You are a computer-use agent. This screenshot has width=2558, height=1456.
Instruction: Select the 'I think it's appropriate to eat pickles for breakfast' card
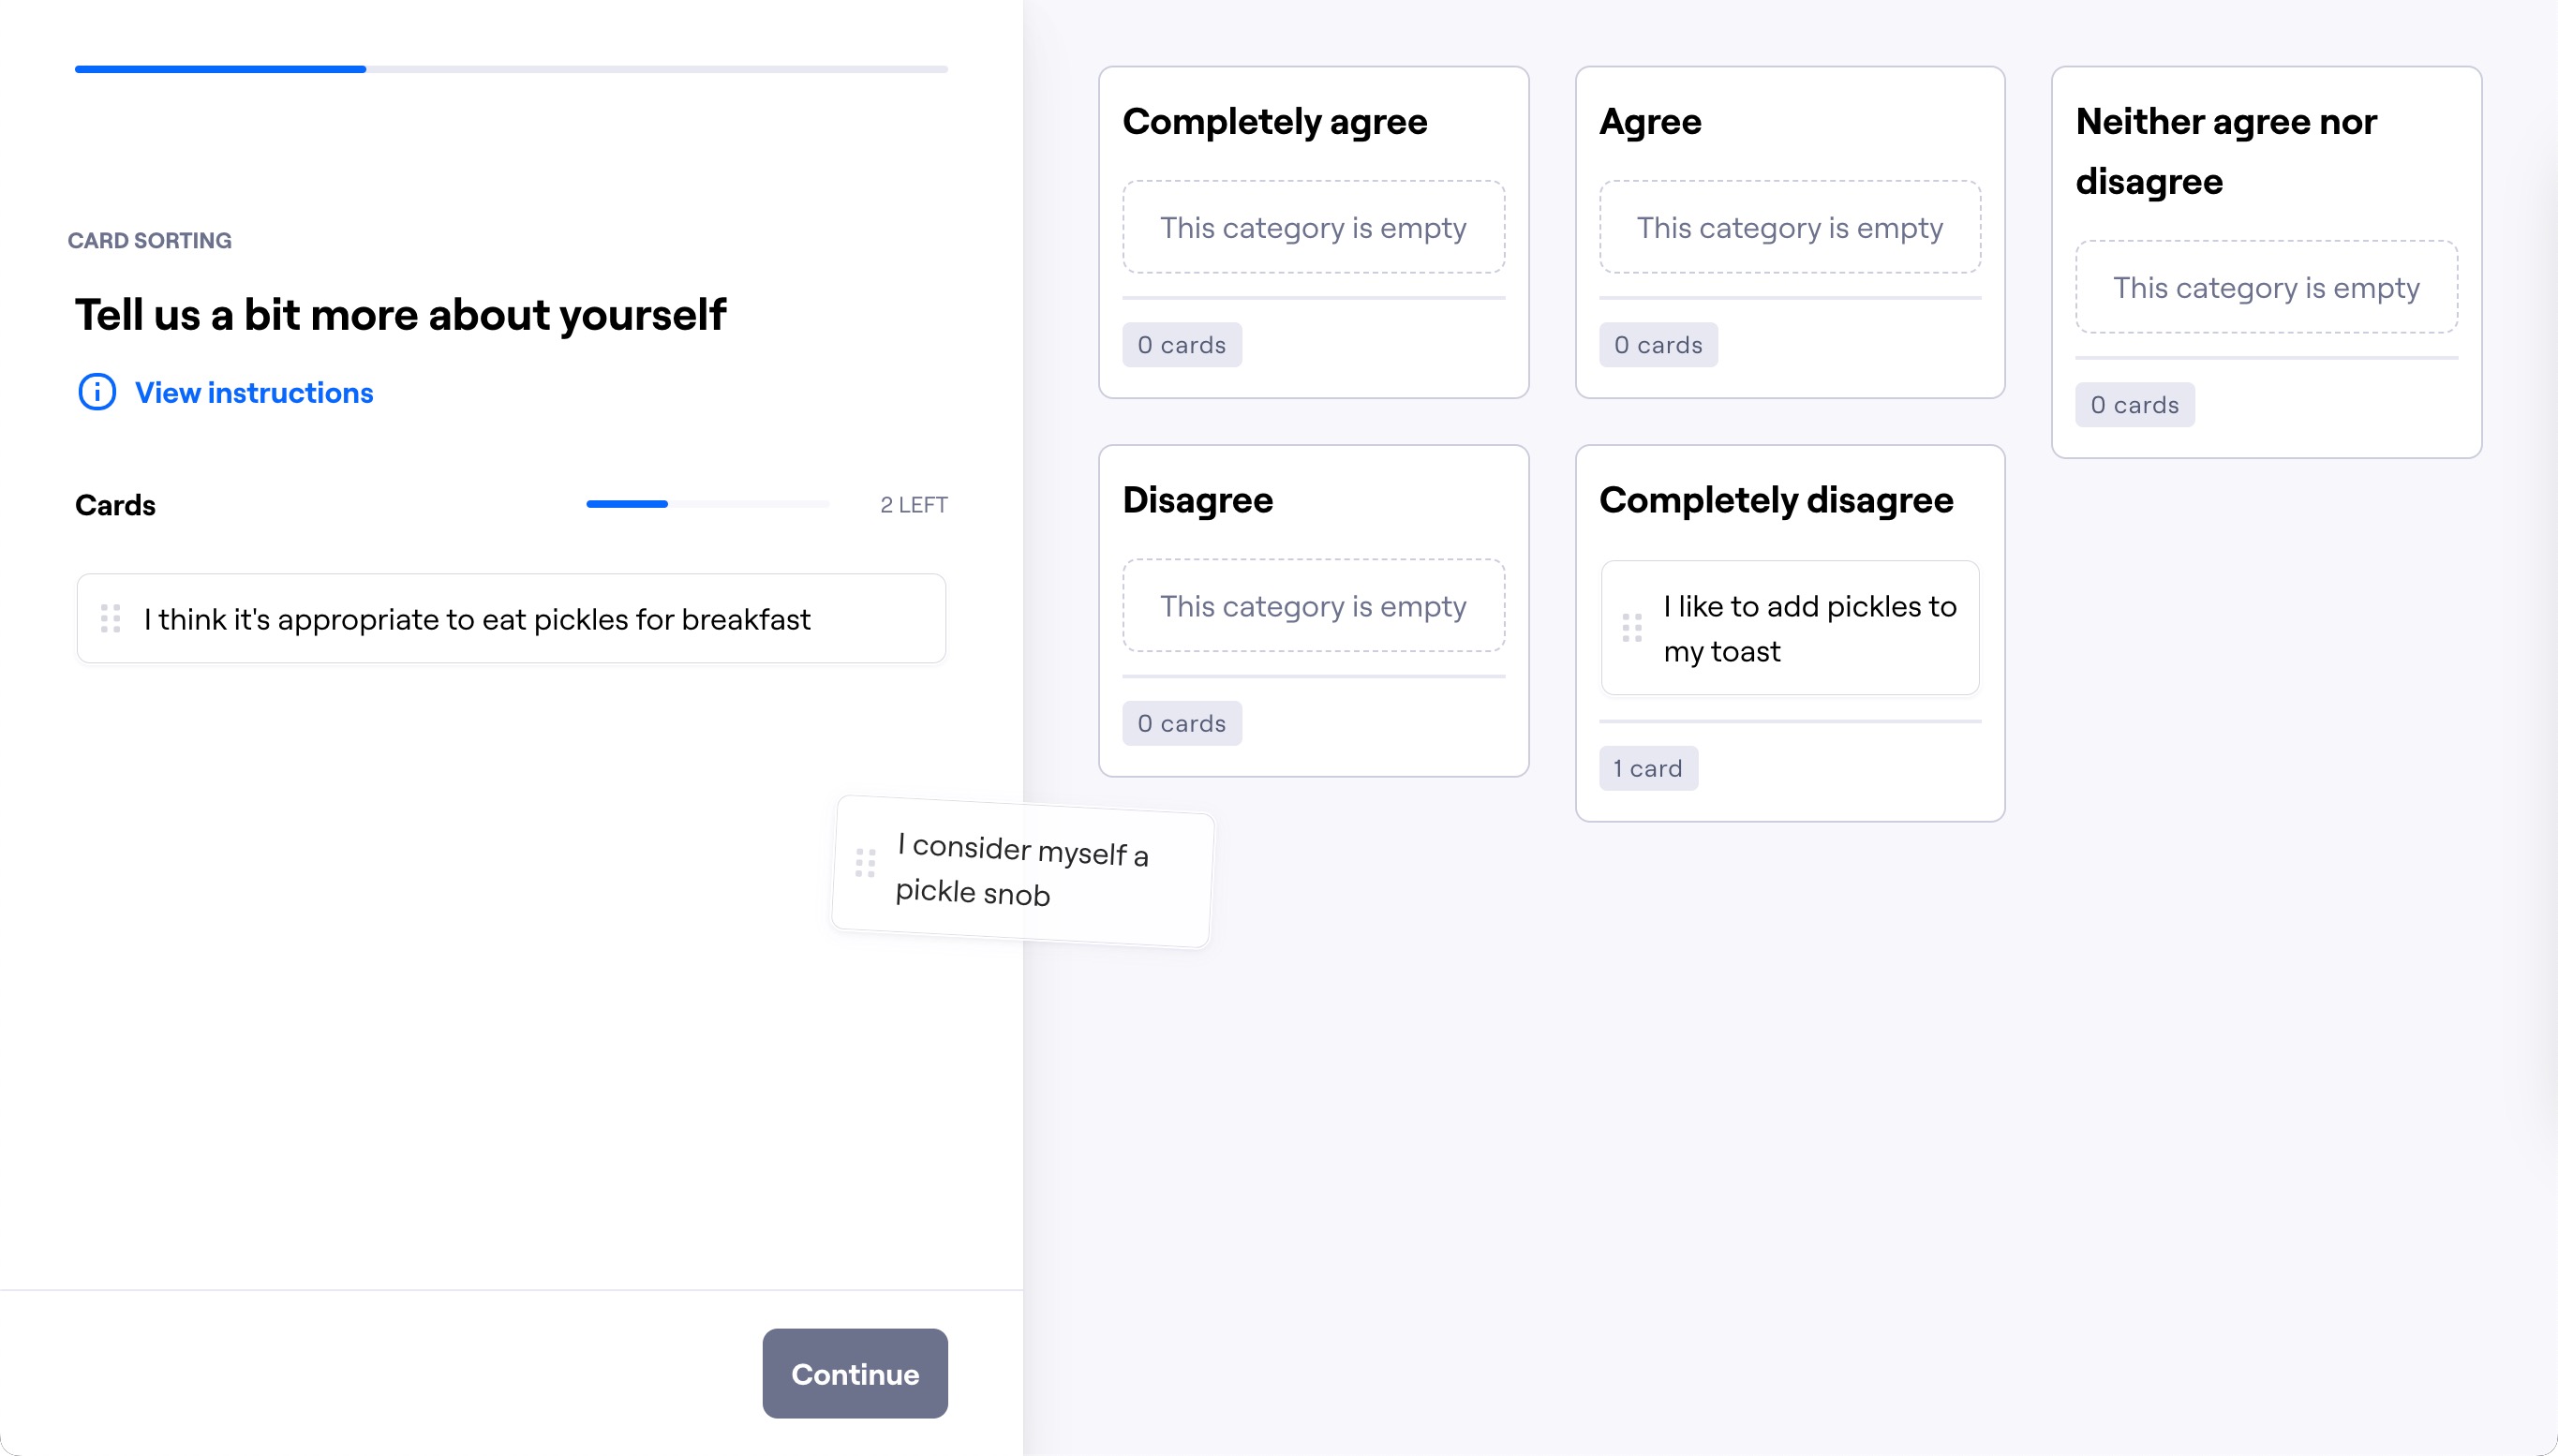(511, 618)
